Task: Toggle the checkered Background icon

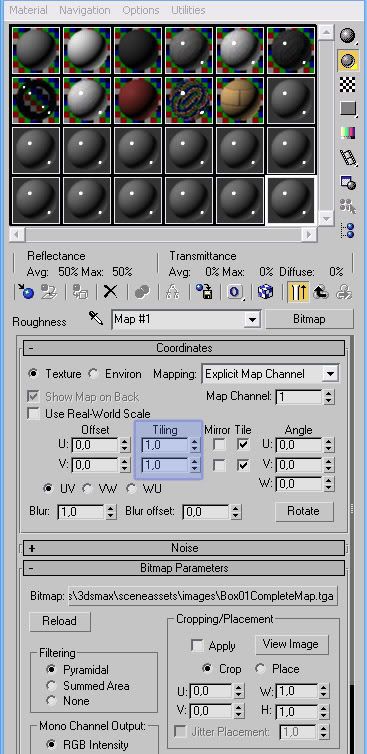Action: (347, 85)
